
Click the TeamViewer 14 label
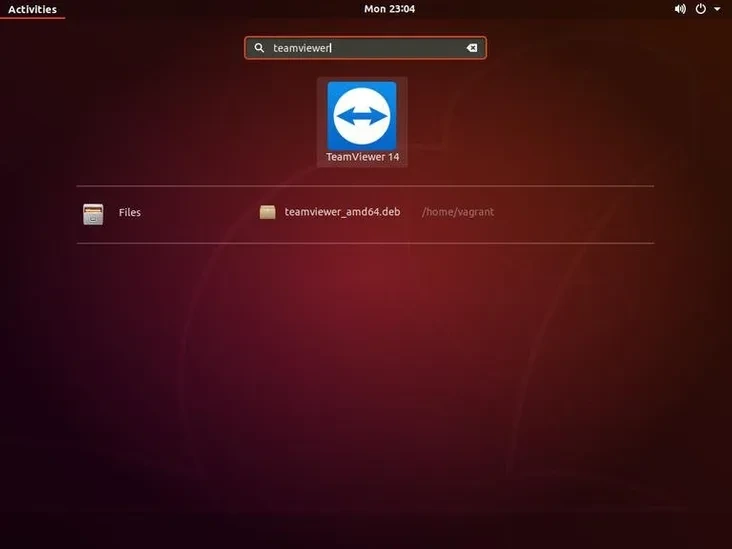363,157
